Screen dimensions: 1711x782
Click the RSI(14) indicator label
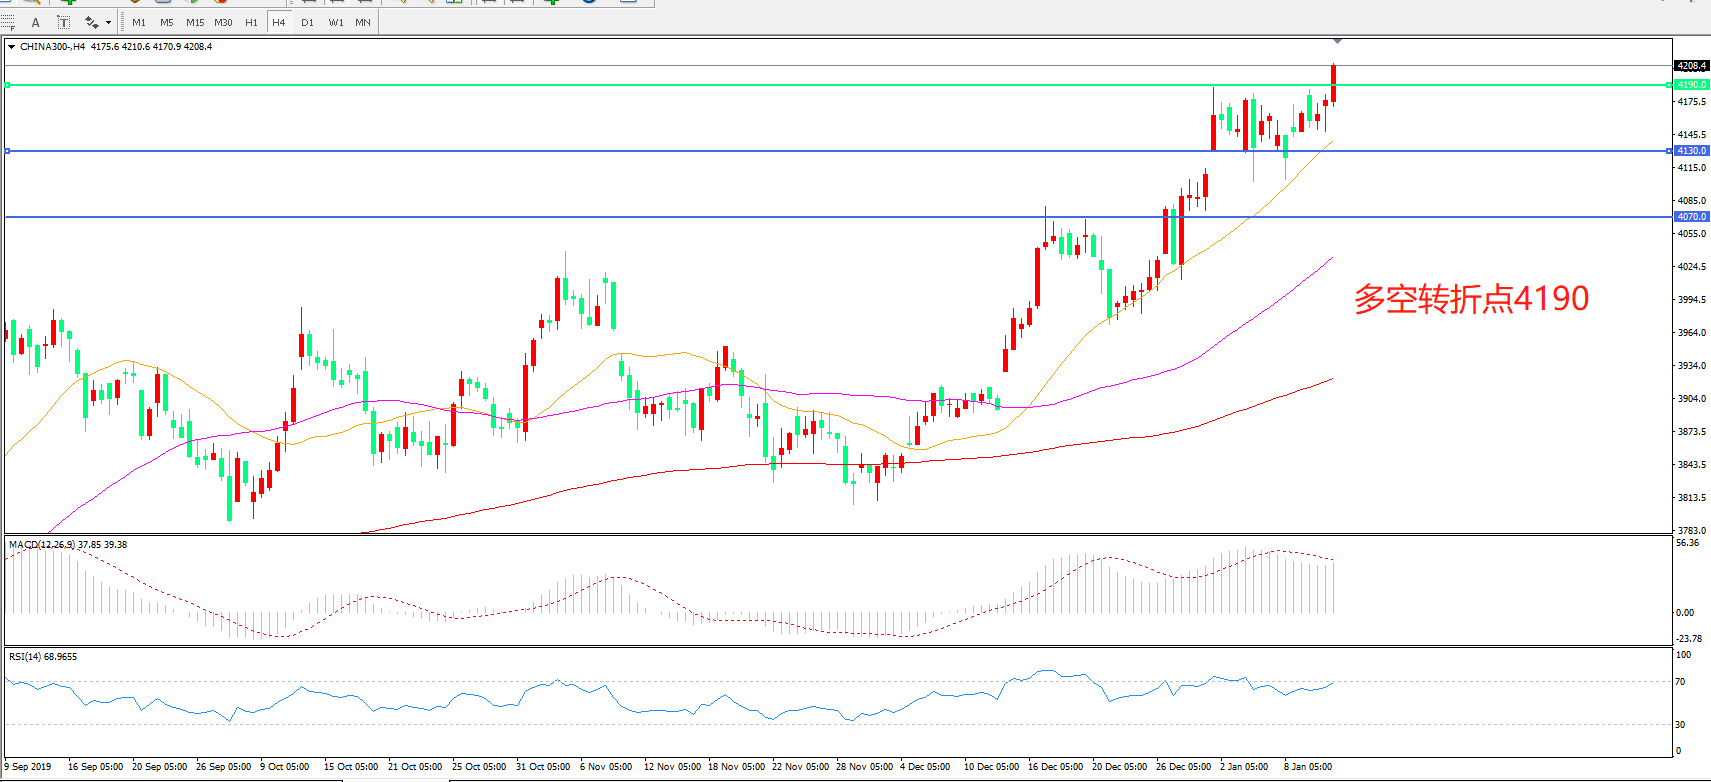pos(25,657)
